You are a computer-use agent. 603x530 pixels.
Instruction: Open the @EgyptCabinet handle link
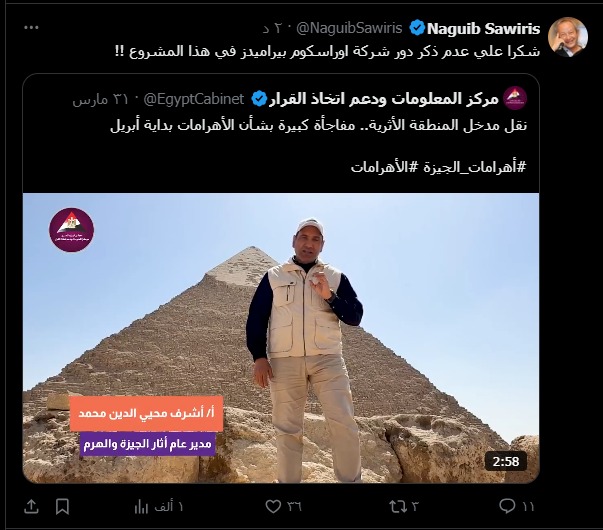(x=194, y=99)
